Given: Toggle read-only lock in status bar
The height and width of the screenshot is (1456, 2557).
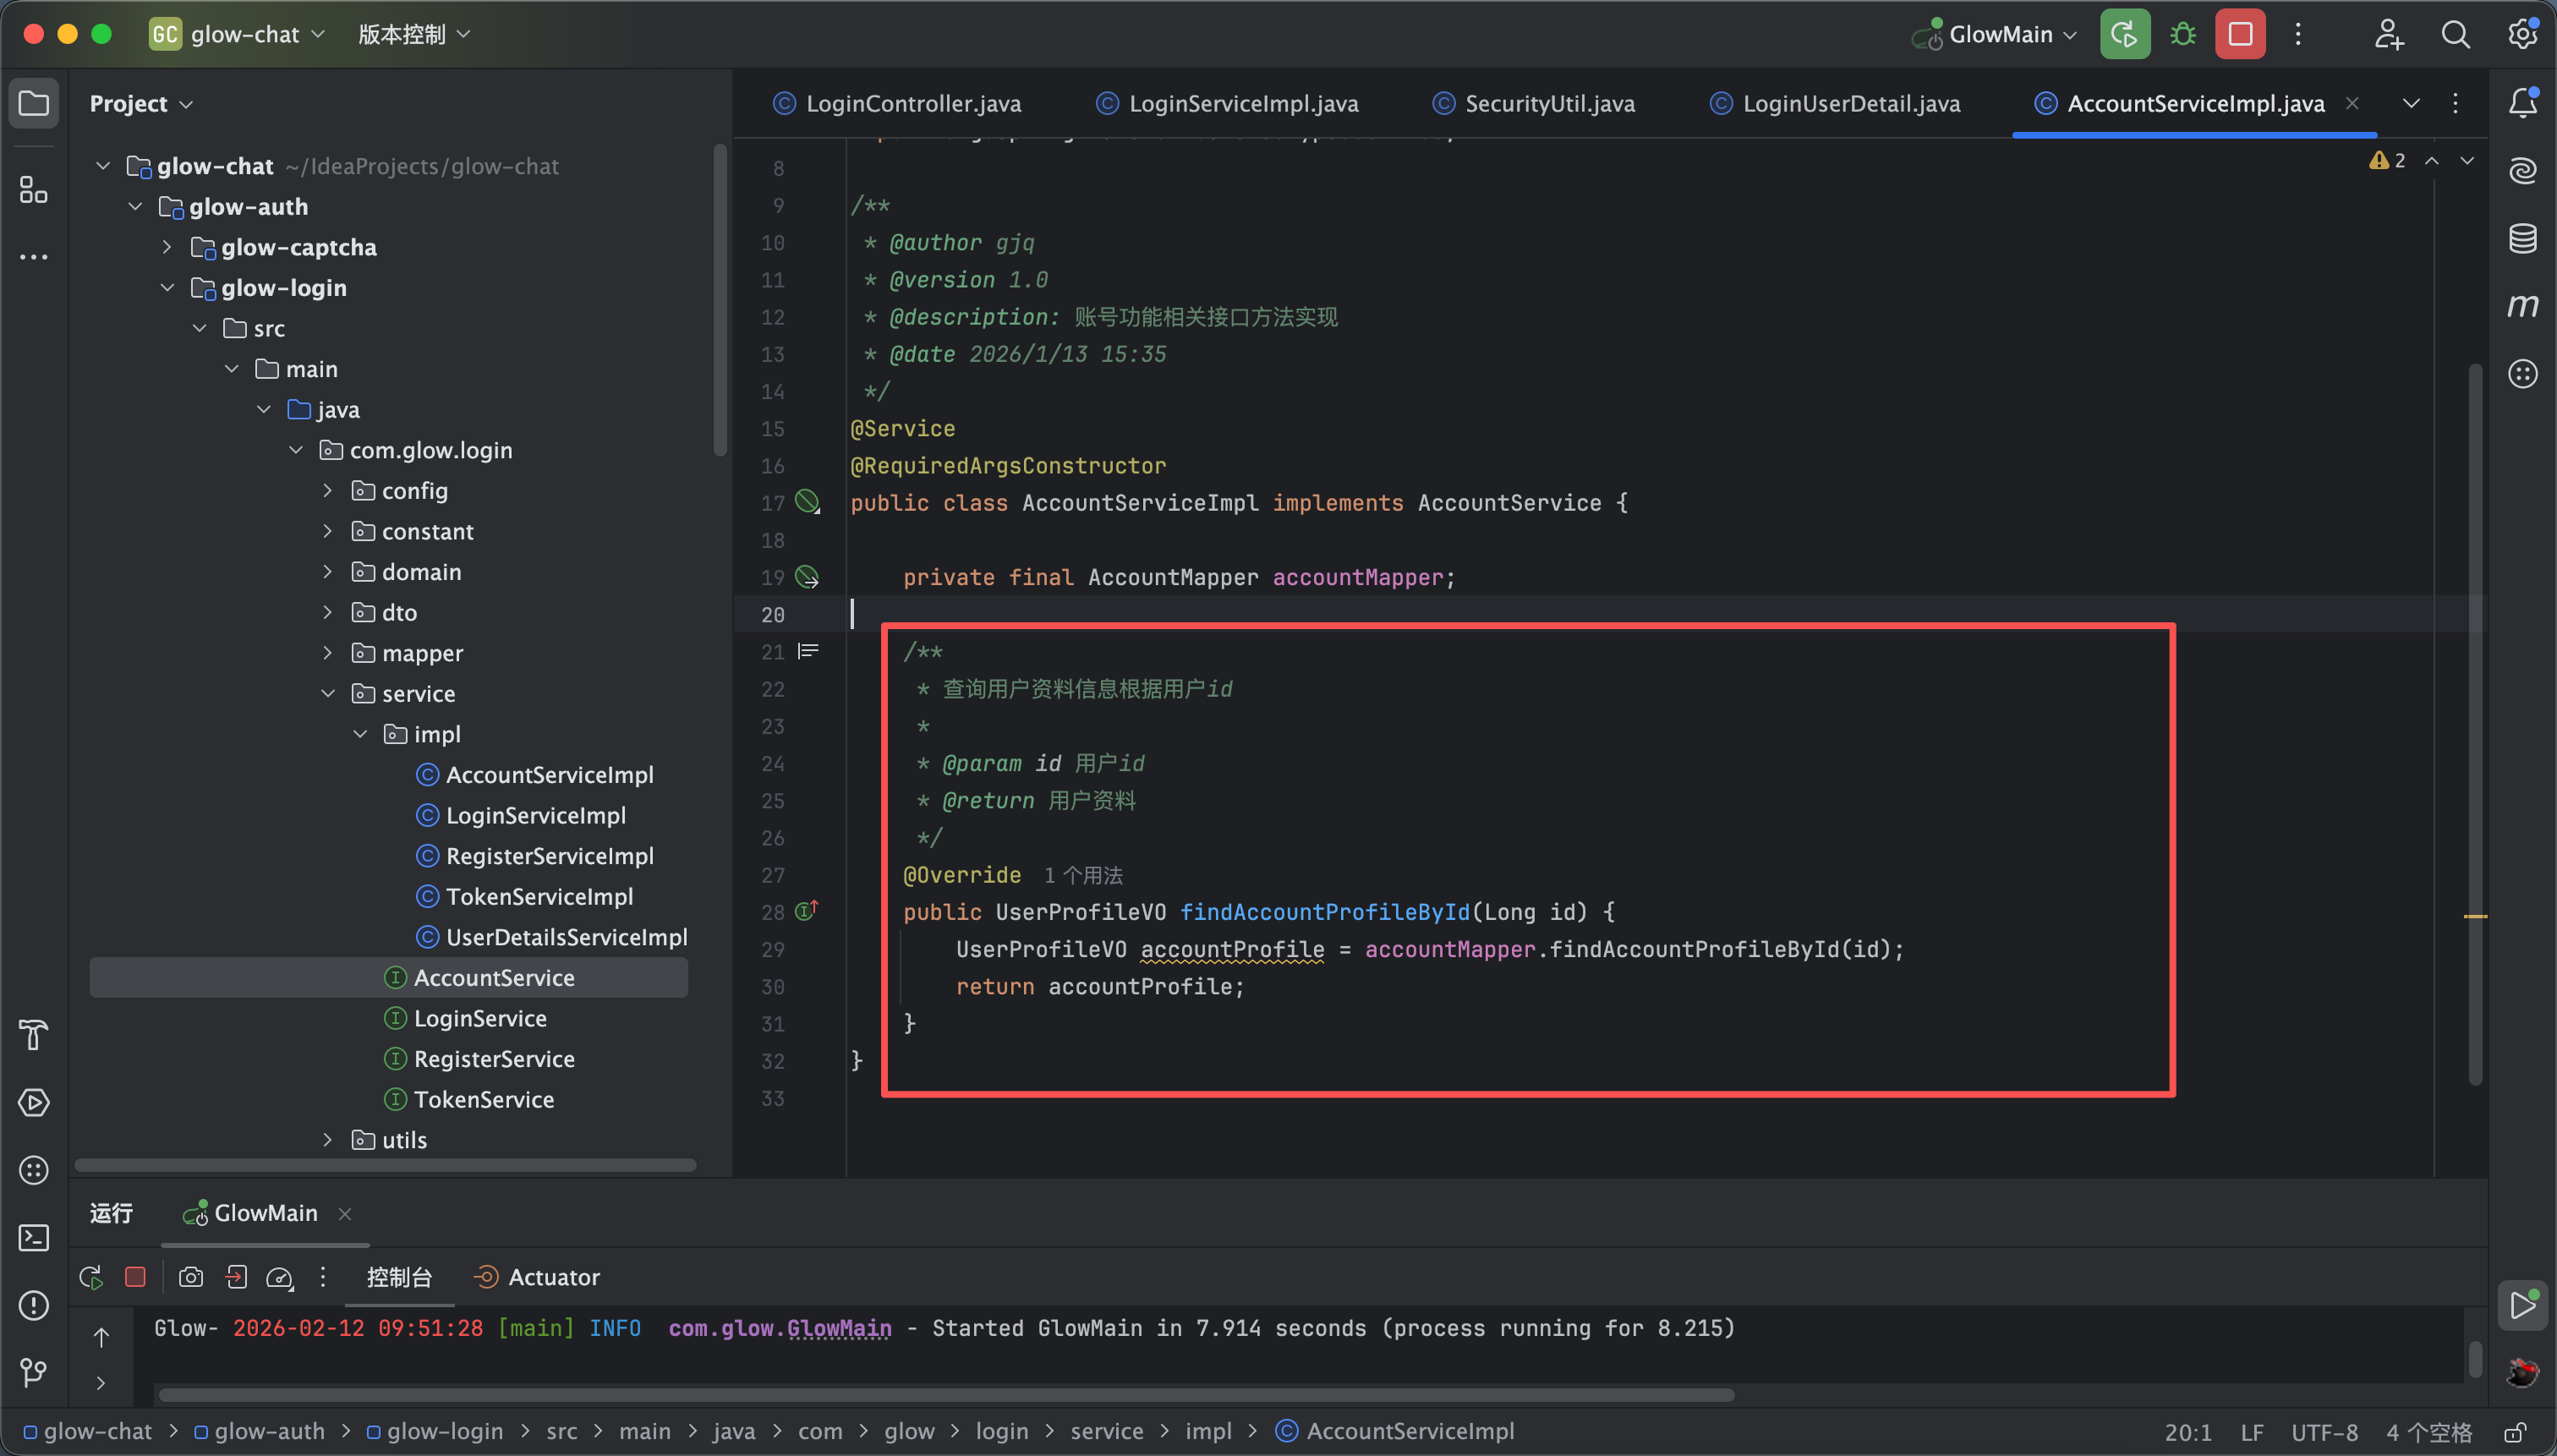Looking at the screenshot, I should [x=2516, y=1432].
